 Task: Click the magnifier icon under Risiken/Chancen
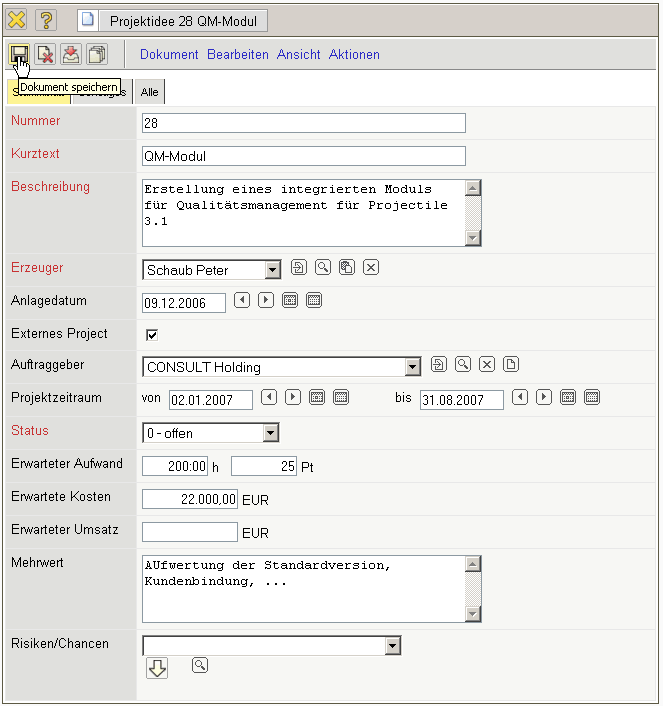[x=200, y=665]
